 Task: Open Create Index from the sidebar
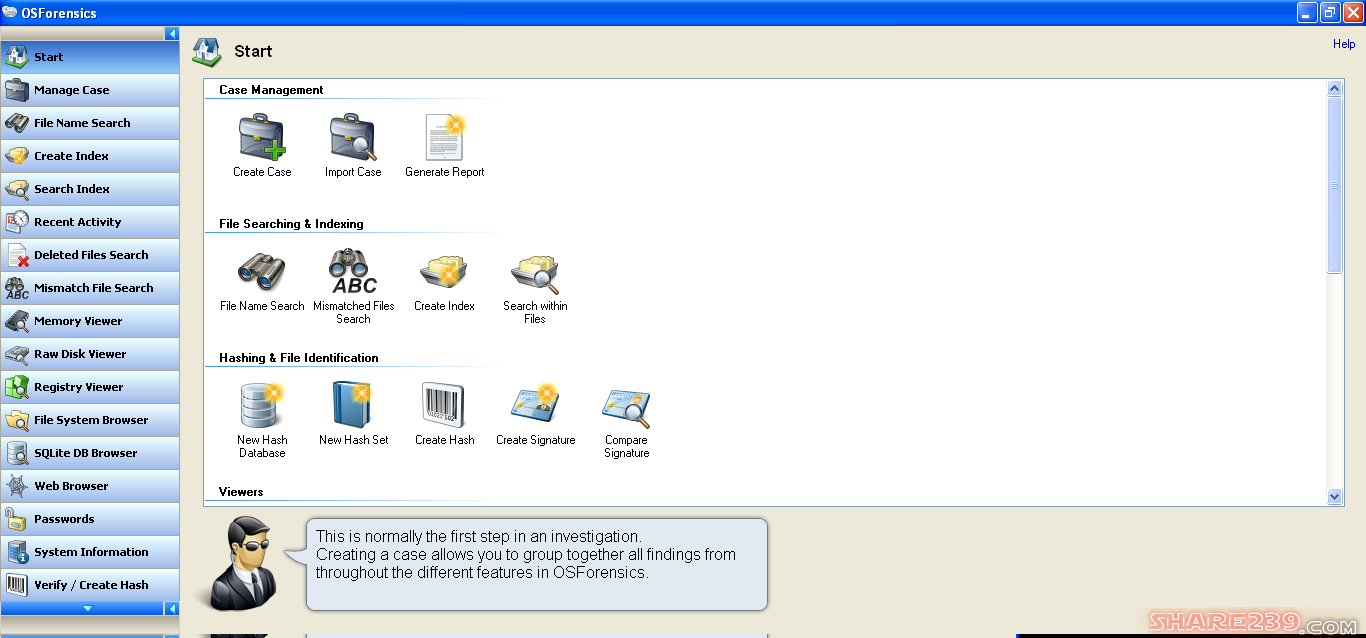(x=90, y=156)
